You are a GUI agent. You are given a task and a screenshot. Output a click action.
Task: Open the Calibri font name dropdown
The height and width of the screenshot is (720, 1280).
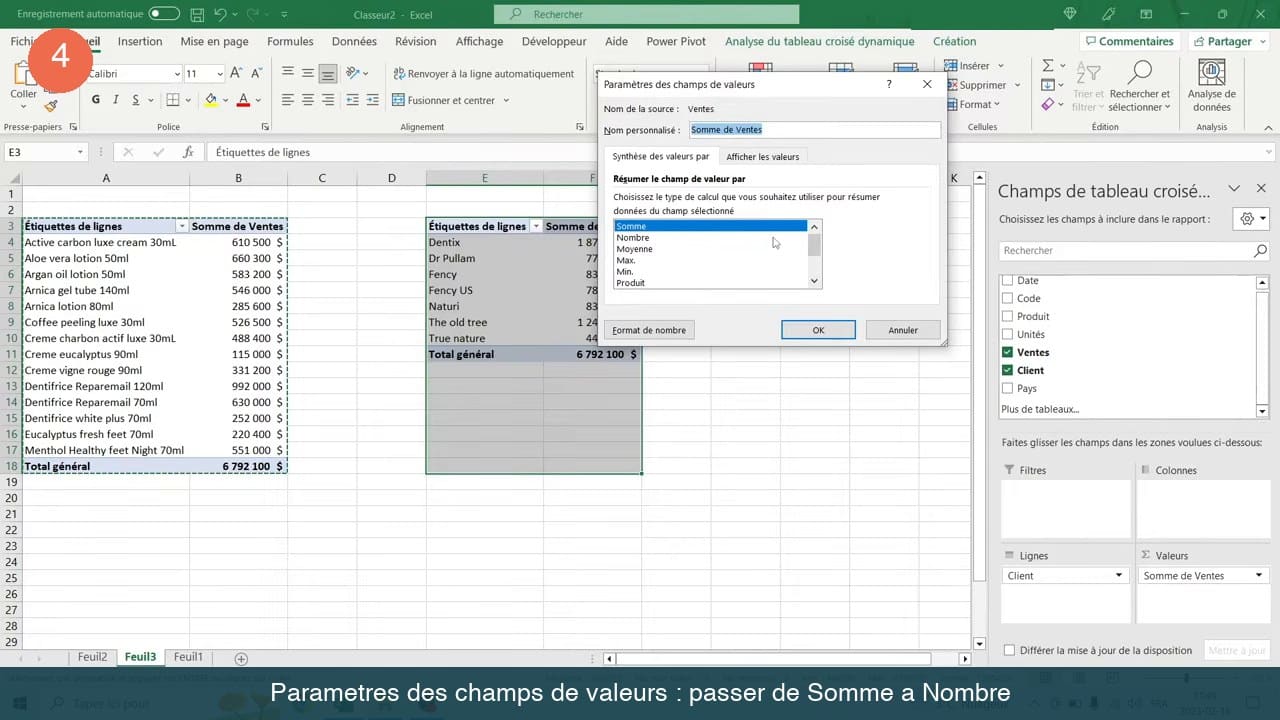pyautogui.click(x=177, y=74)
